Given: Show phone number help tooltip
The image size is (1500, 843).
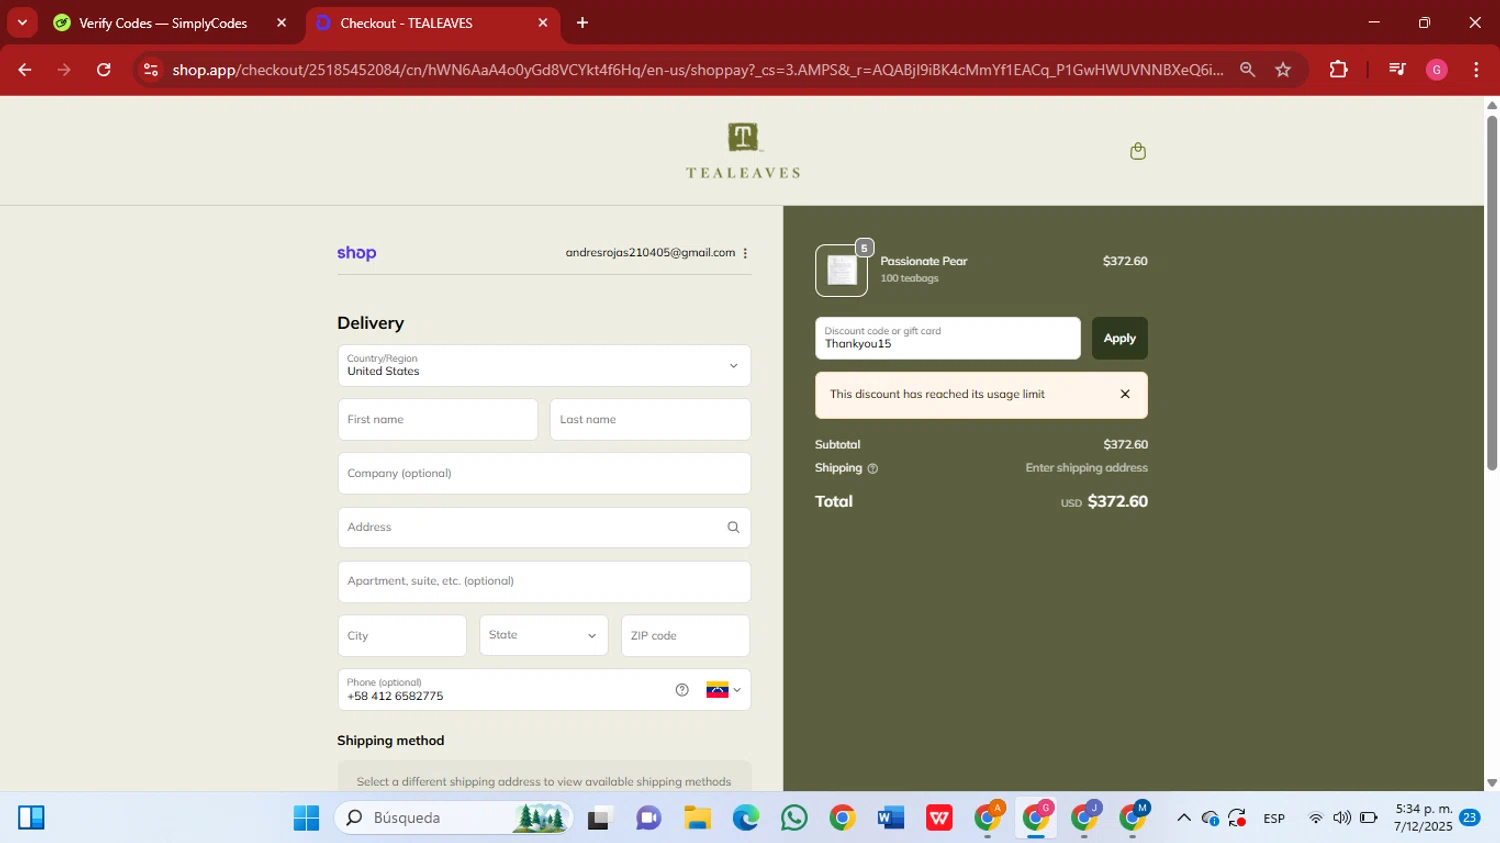Looking at the screenshot, I should point(682,690).
